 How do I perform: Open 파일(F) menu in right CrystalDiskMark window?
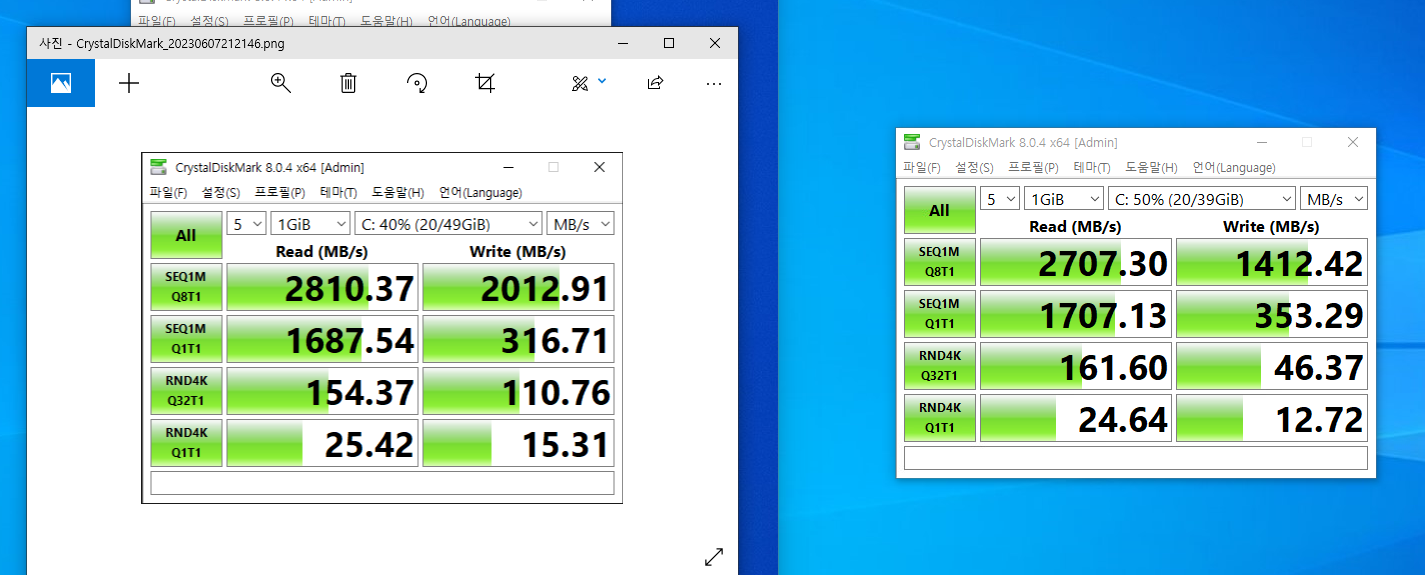tap(922, 168)
